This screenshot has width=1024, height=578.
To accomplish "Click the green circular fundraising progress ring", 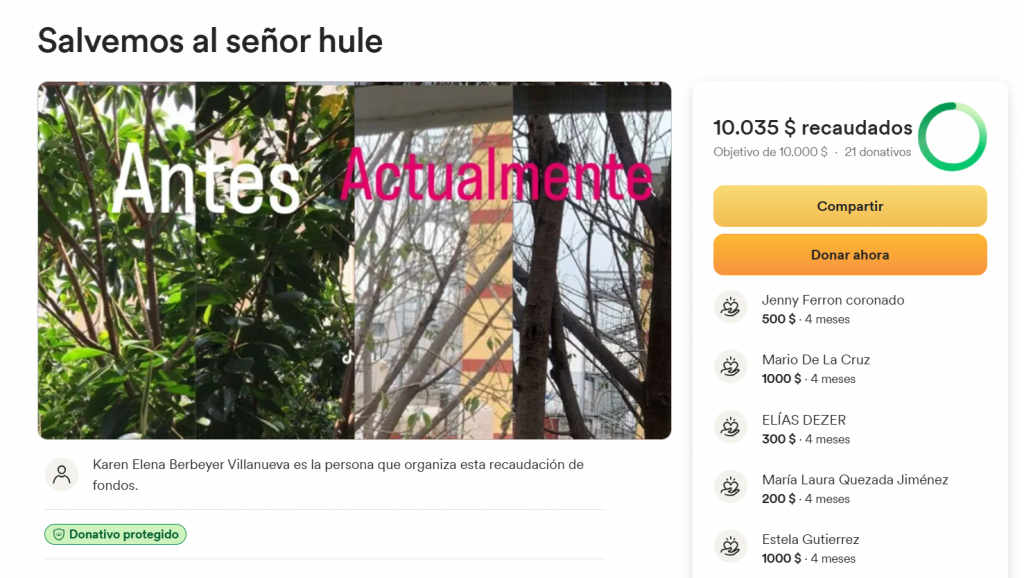I will (x=952, y=136).
